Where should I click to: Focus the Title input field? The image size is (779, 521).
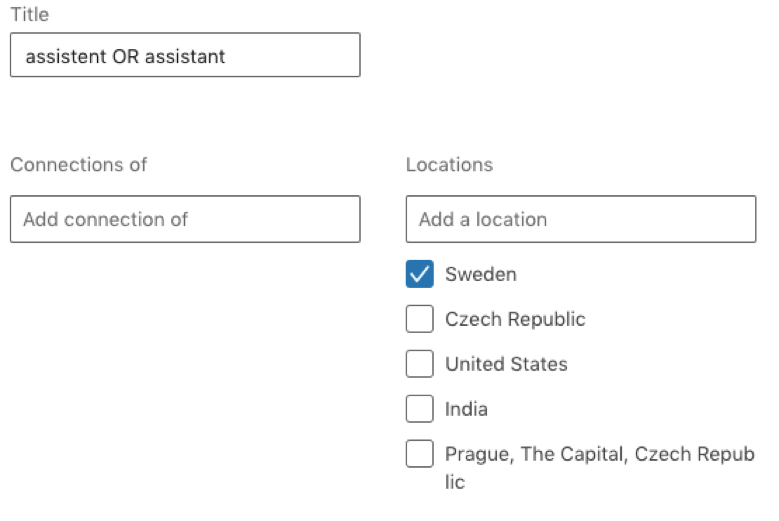[x=185, y=55]
